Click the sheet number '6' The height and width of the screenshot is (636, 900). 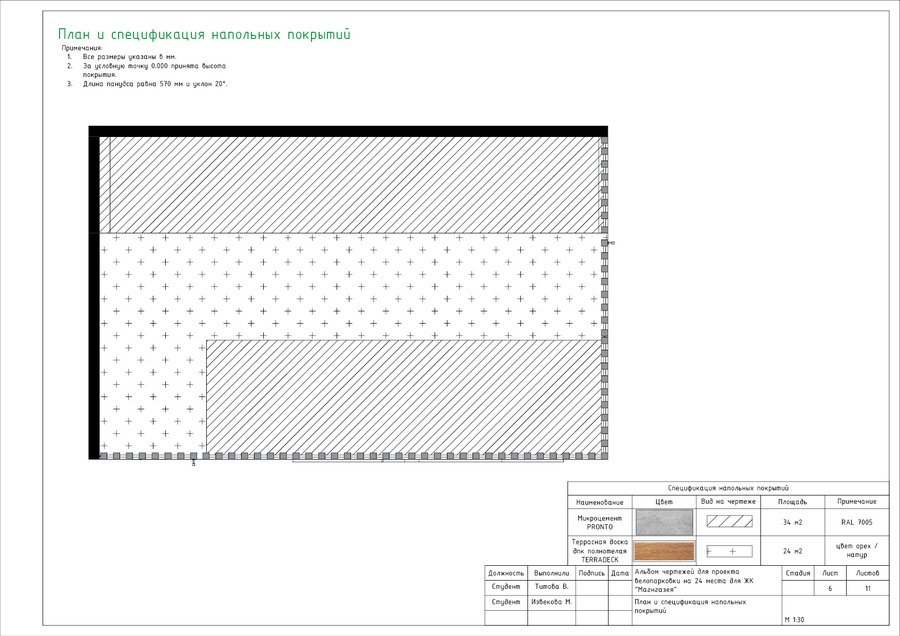point(830,588)
